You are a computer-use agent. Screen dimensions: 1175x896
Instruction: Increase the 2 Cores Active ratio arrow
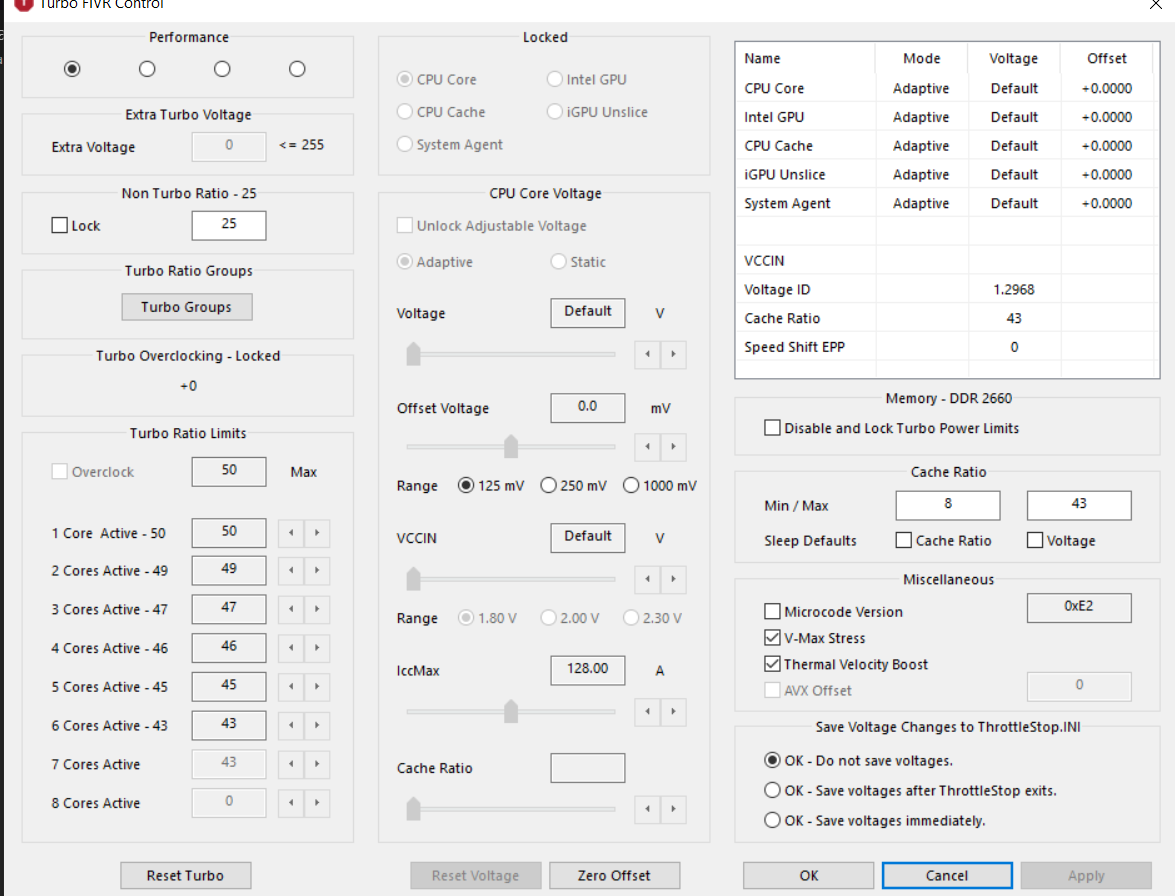coord(317,570)
